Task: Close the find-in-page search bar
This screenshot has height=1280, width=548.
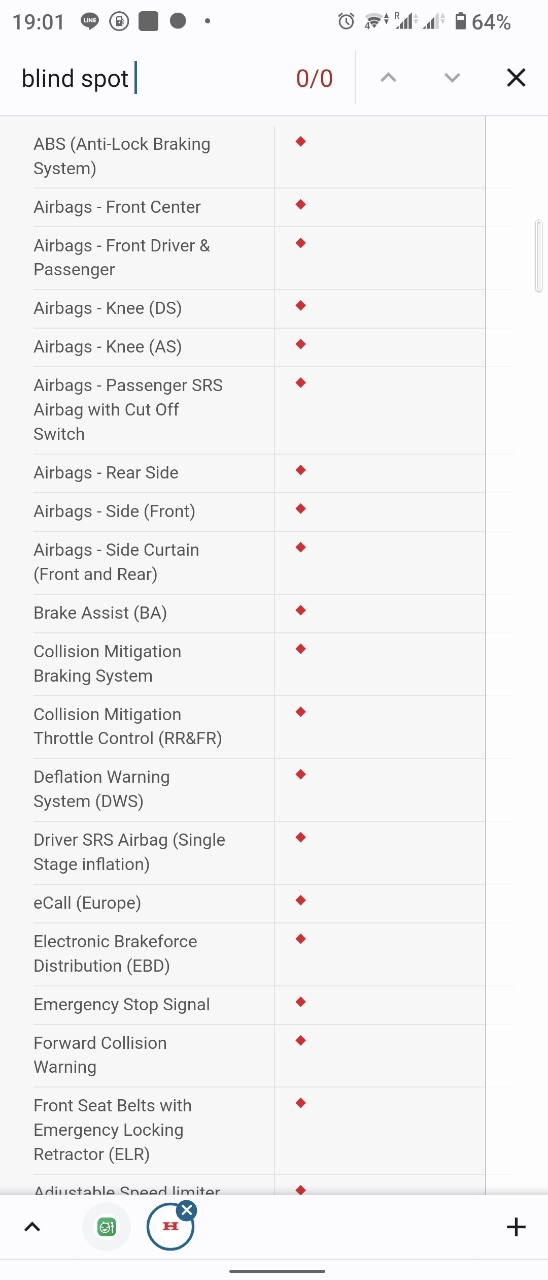Action: tap(516, 78)
